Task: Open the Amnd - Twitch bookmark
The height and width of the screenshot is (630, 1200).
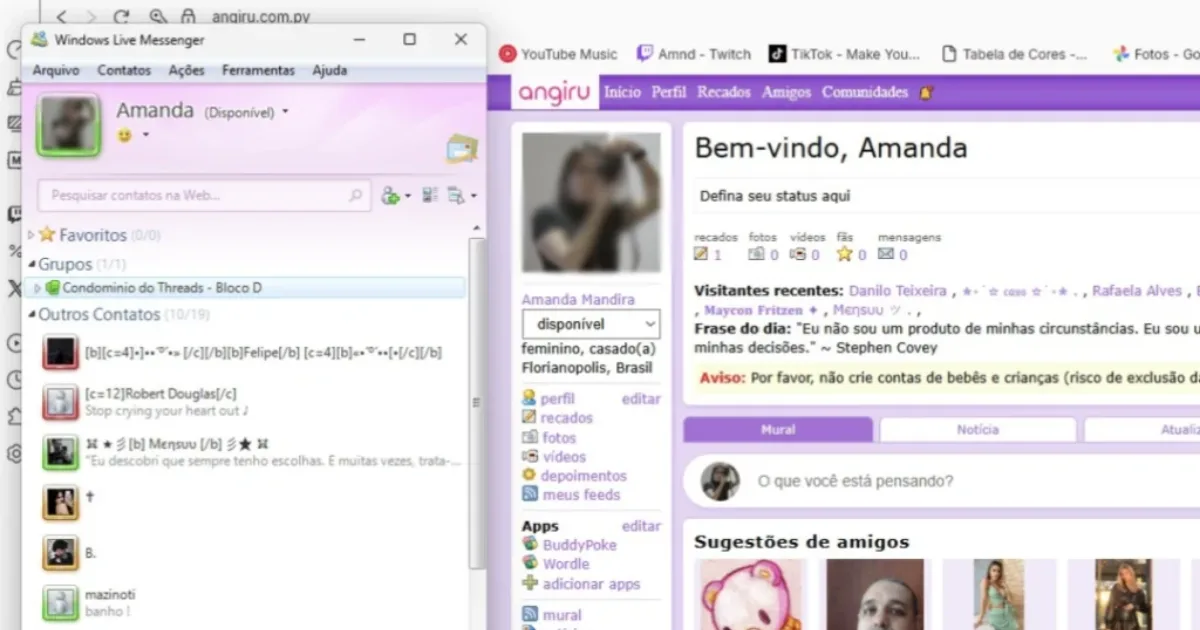Action: click(693, 54)
